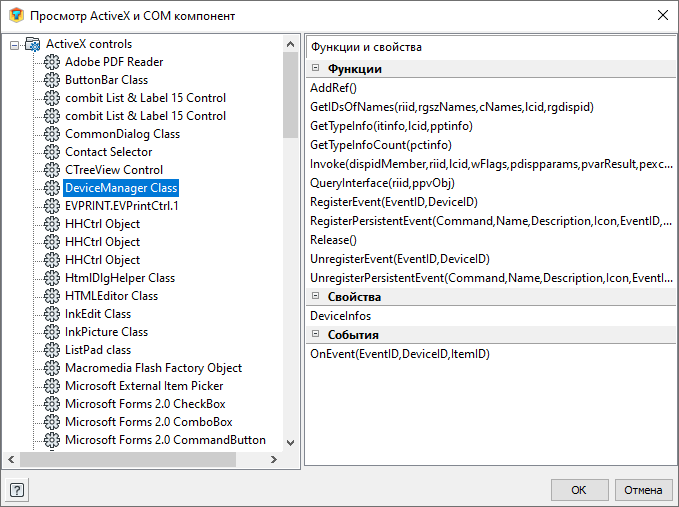Open help with the question mark icon

17,490
